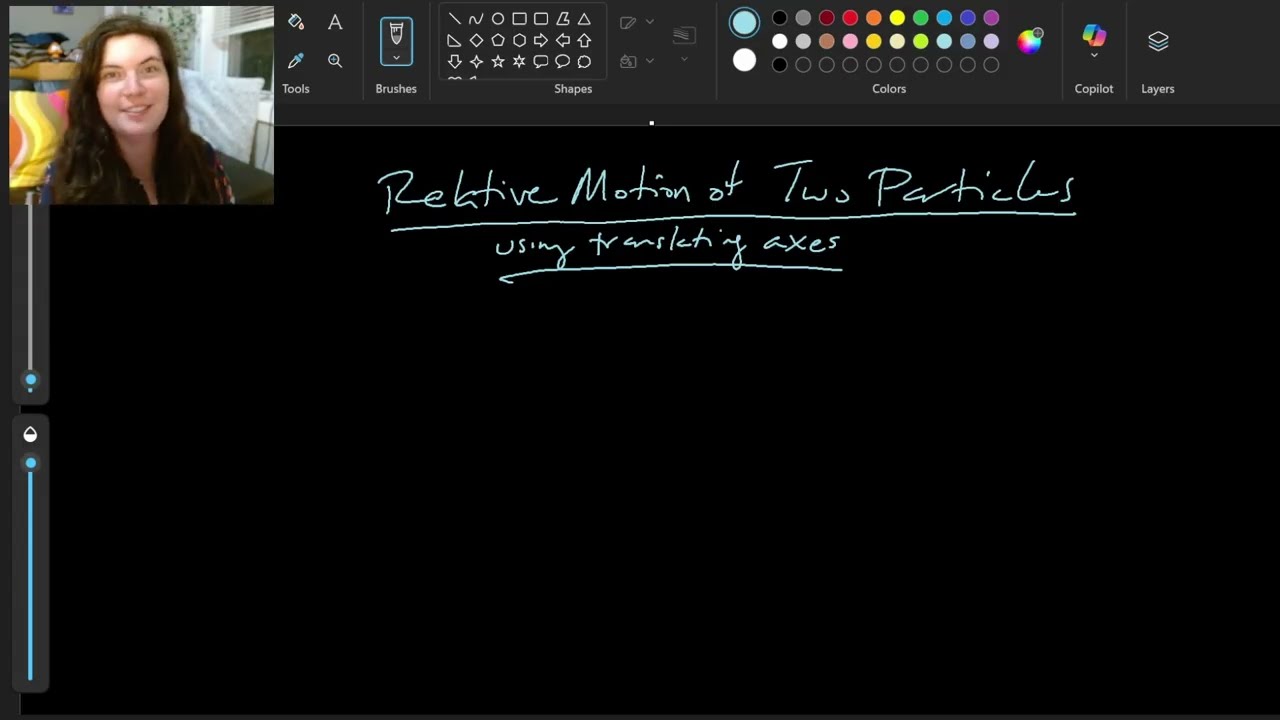Choose the Down arrow shape
The width and height of the screenshot is (1280, 720).
pos(455,61)
